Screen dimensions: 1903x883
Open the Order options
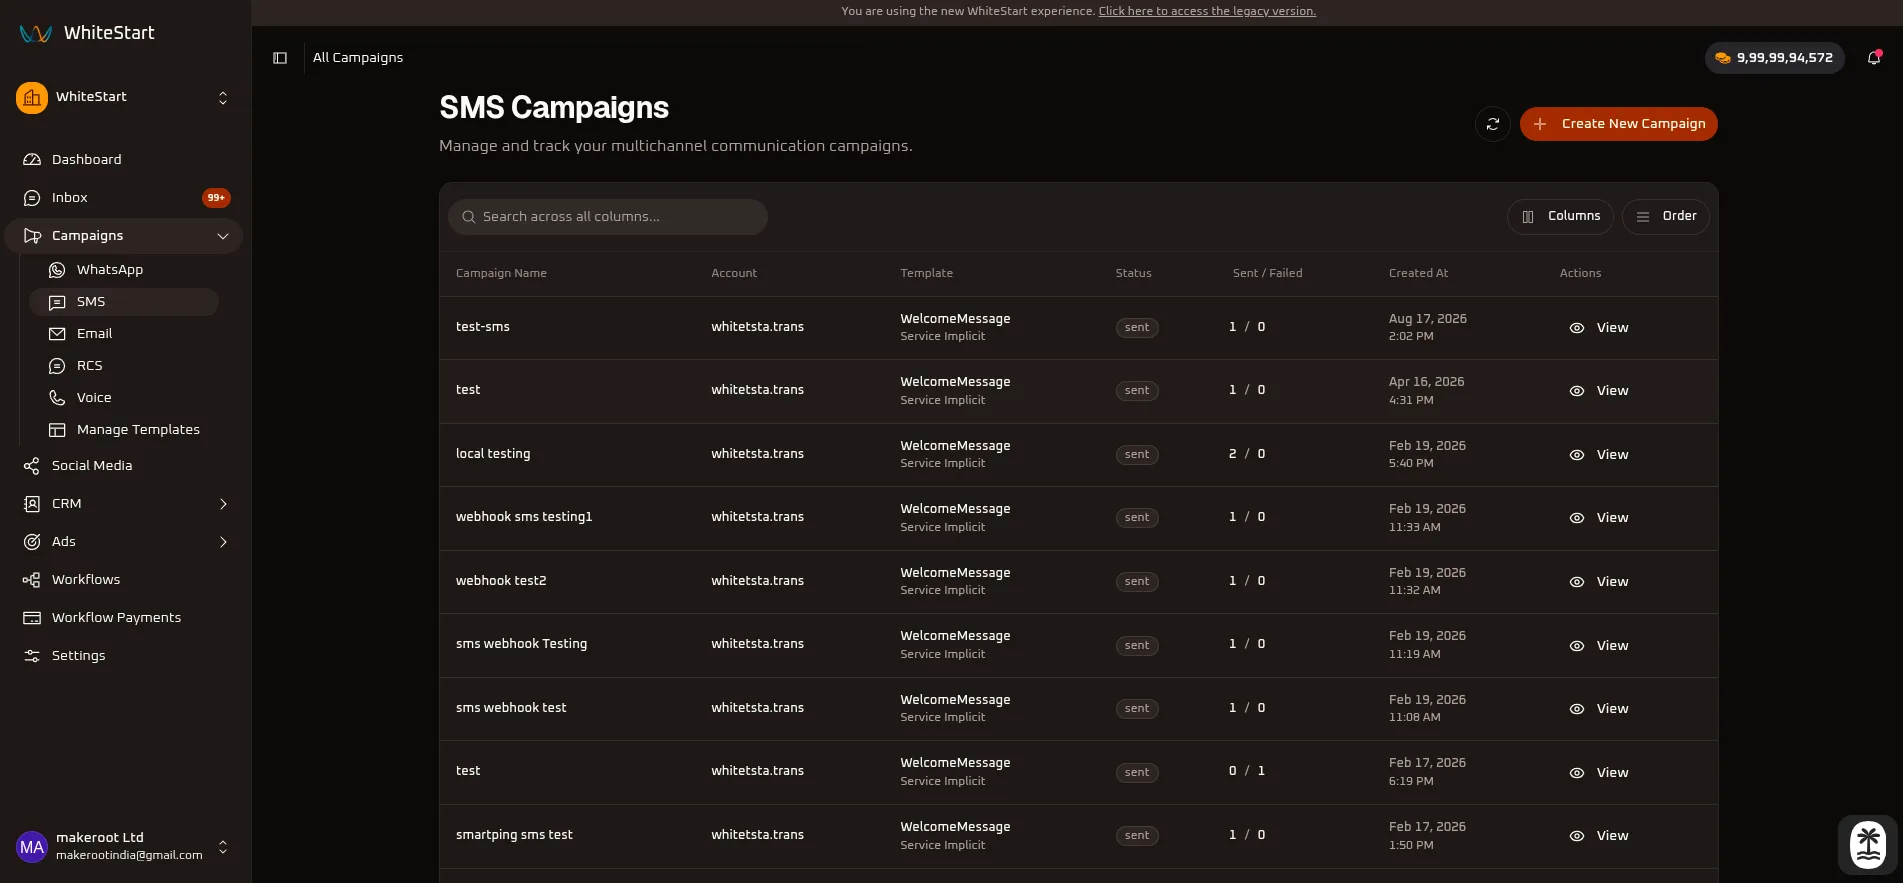(1666, 216)
